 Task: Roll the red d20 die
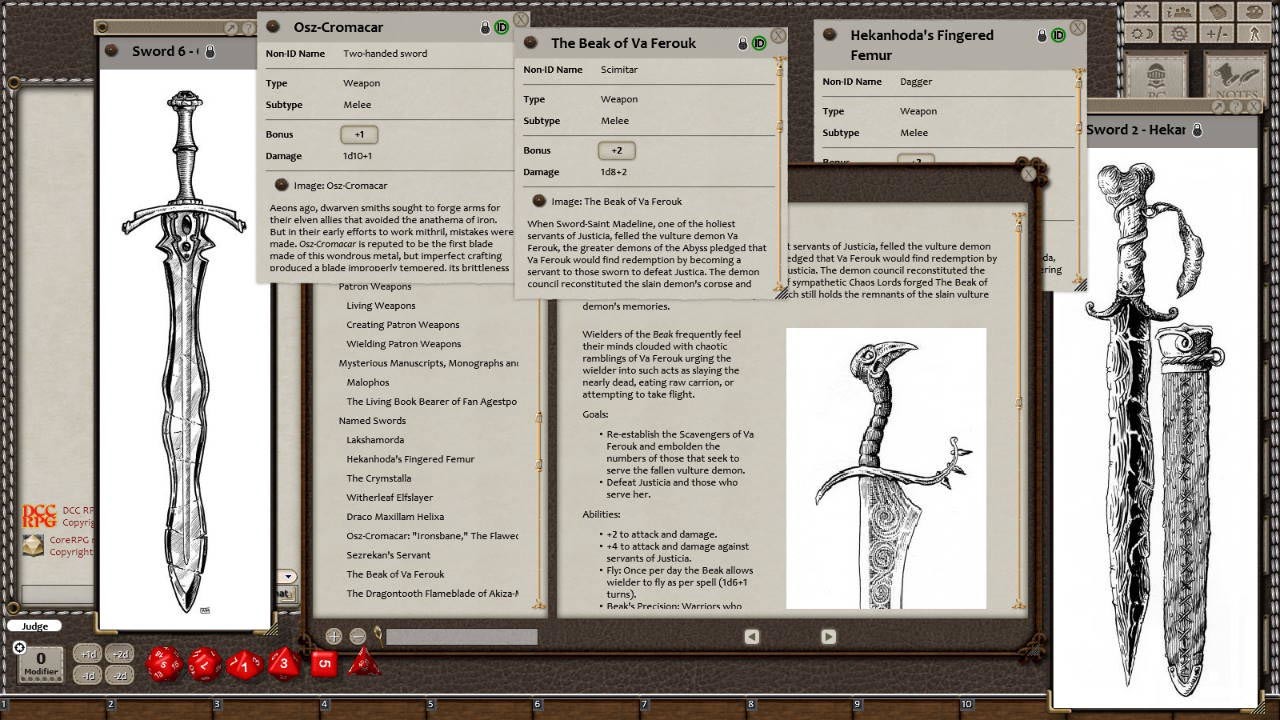(164, 662)
